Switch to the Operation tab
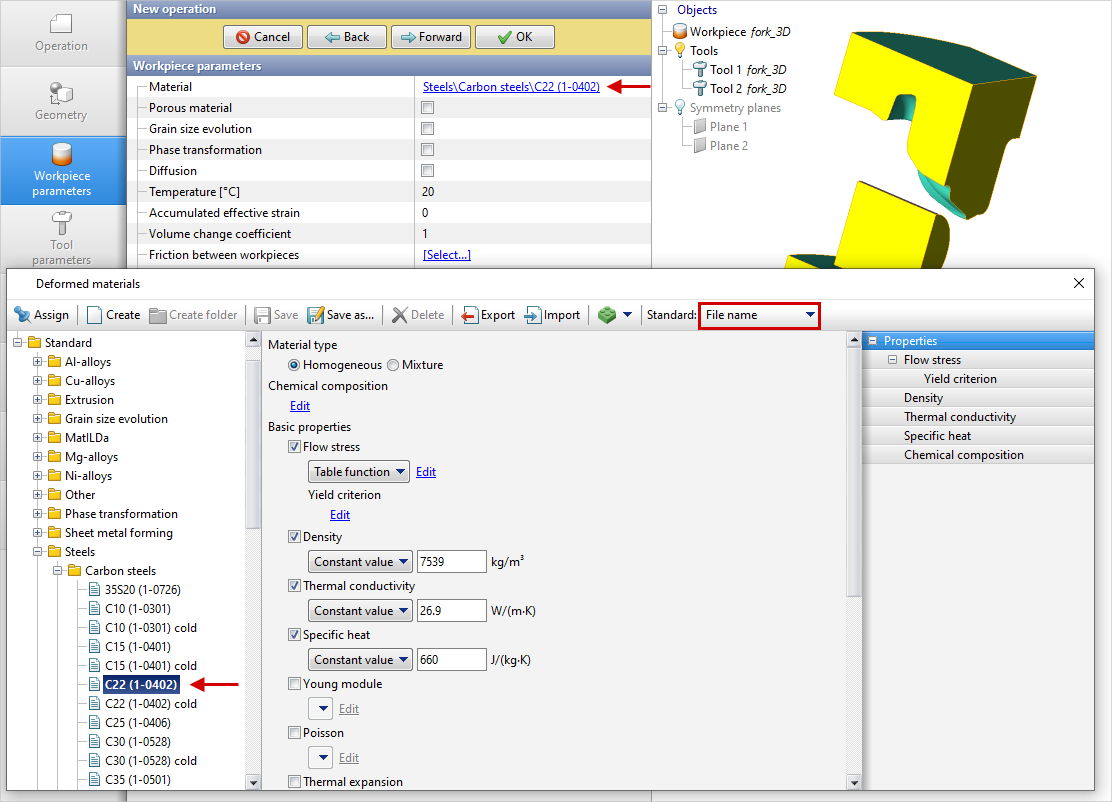This screenshot has width=1112, height=802. (x=62, y=33)
